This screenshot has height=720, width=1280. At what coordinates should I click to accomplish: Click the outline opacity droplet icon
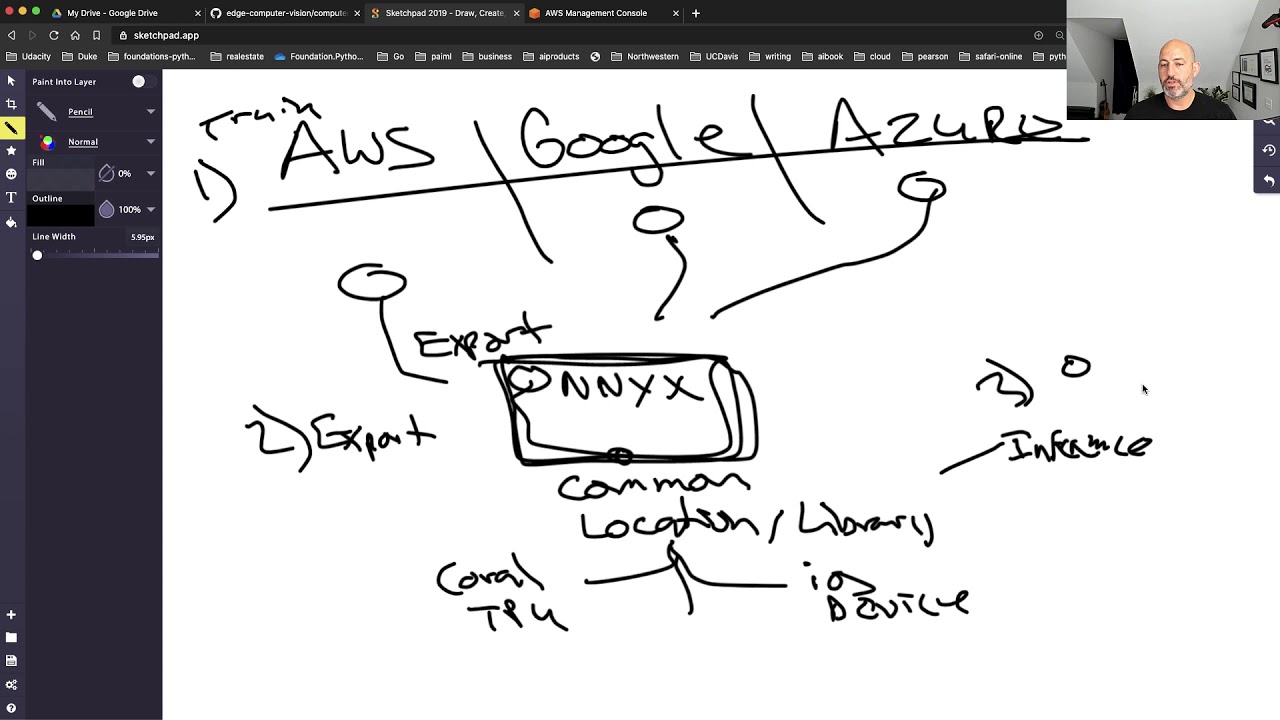click(107, 209)
